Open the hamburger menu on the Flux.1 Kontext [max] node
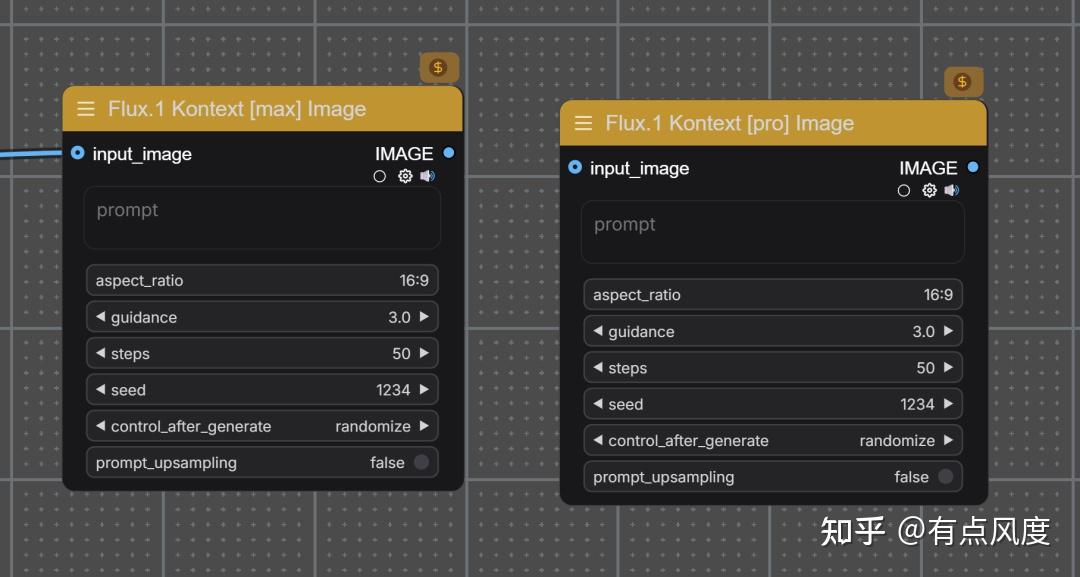1080x577 pixels. (x=86, y=109)
